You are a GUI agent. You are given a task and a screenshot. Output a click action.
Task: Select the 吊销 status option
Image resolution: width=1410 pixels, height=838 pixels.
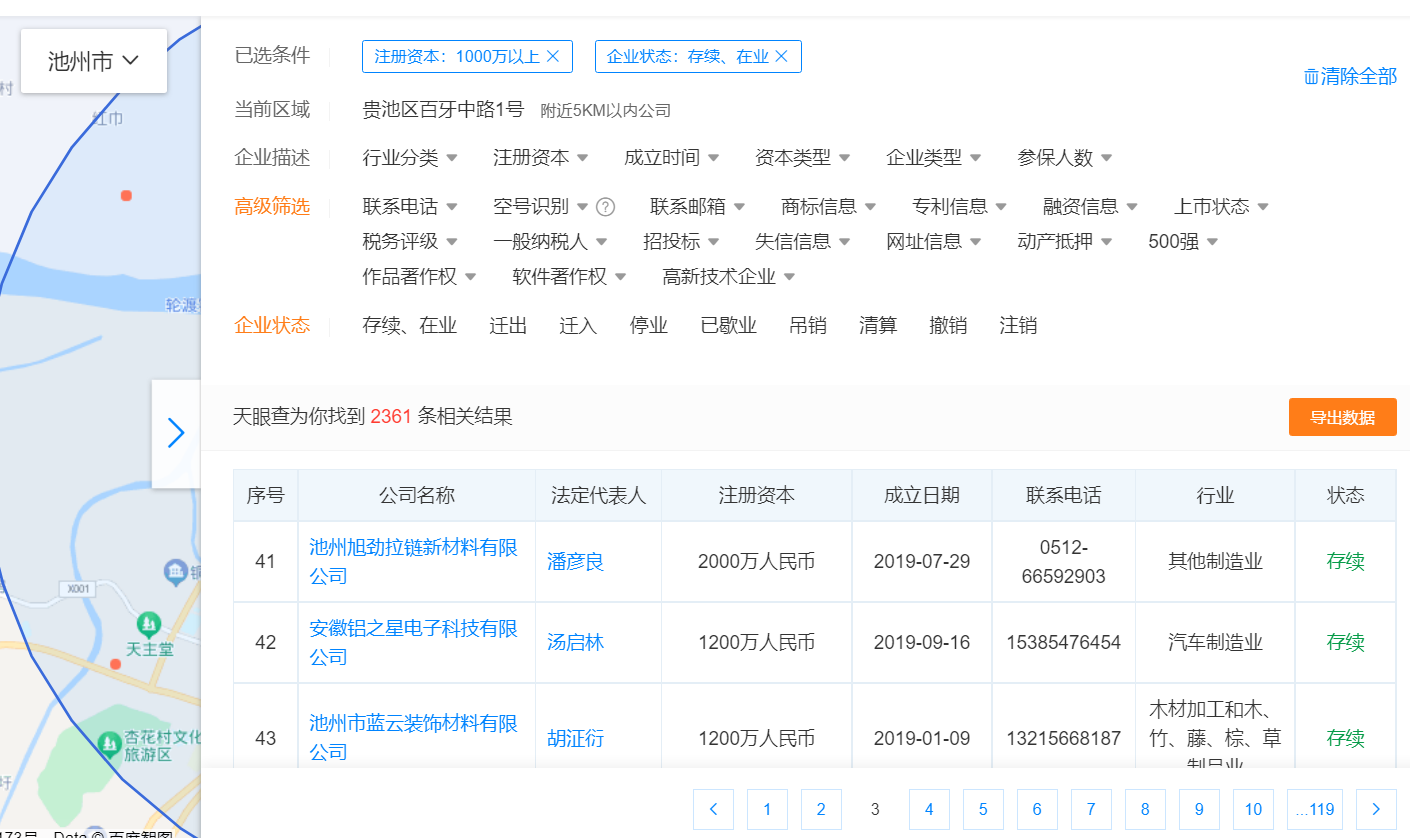click(808, 325)
